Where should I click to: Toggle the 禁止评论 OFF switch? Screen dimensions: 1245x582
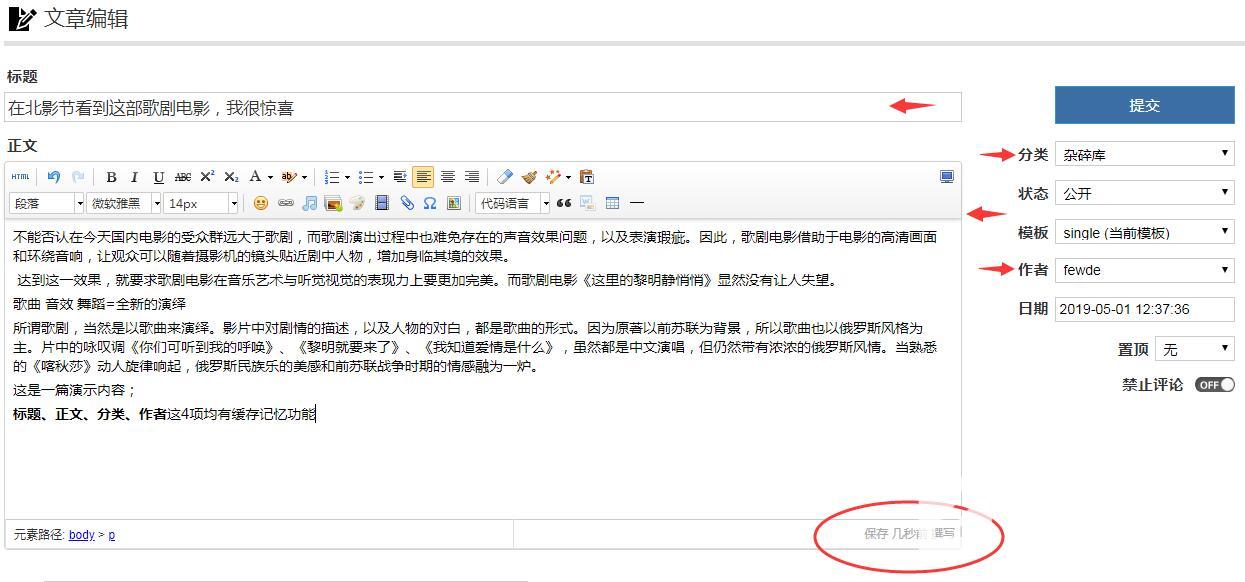(x=1214, y=385)
